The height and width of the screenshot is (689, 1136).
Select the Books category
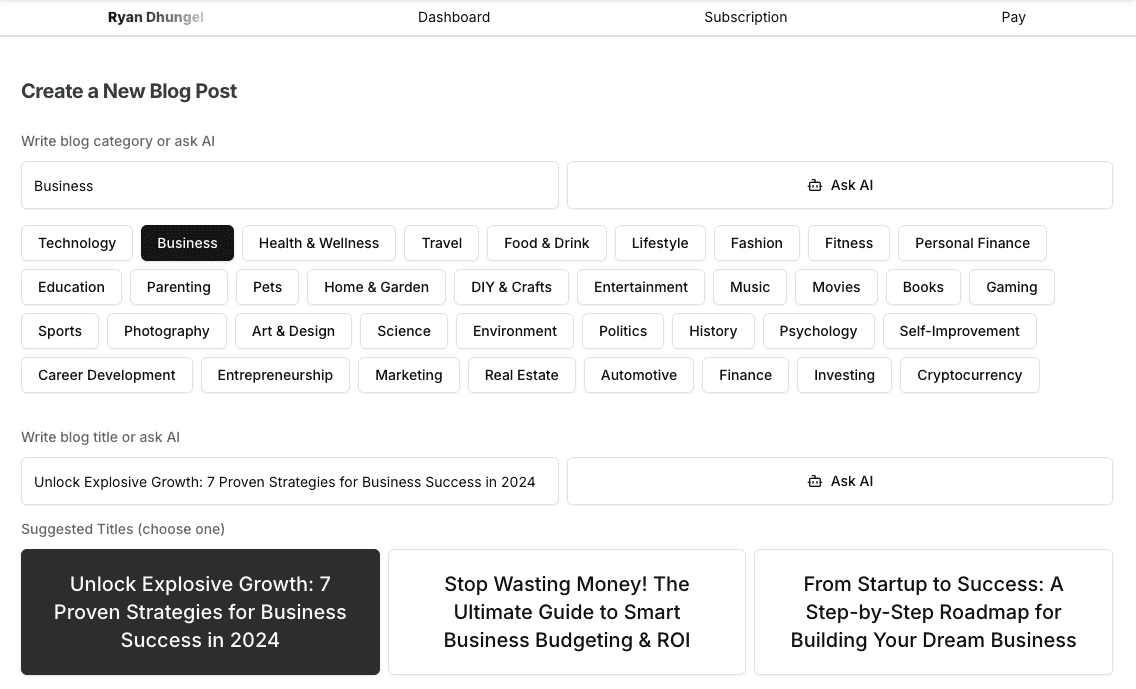pyautogui.click(x=923, y=288)
